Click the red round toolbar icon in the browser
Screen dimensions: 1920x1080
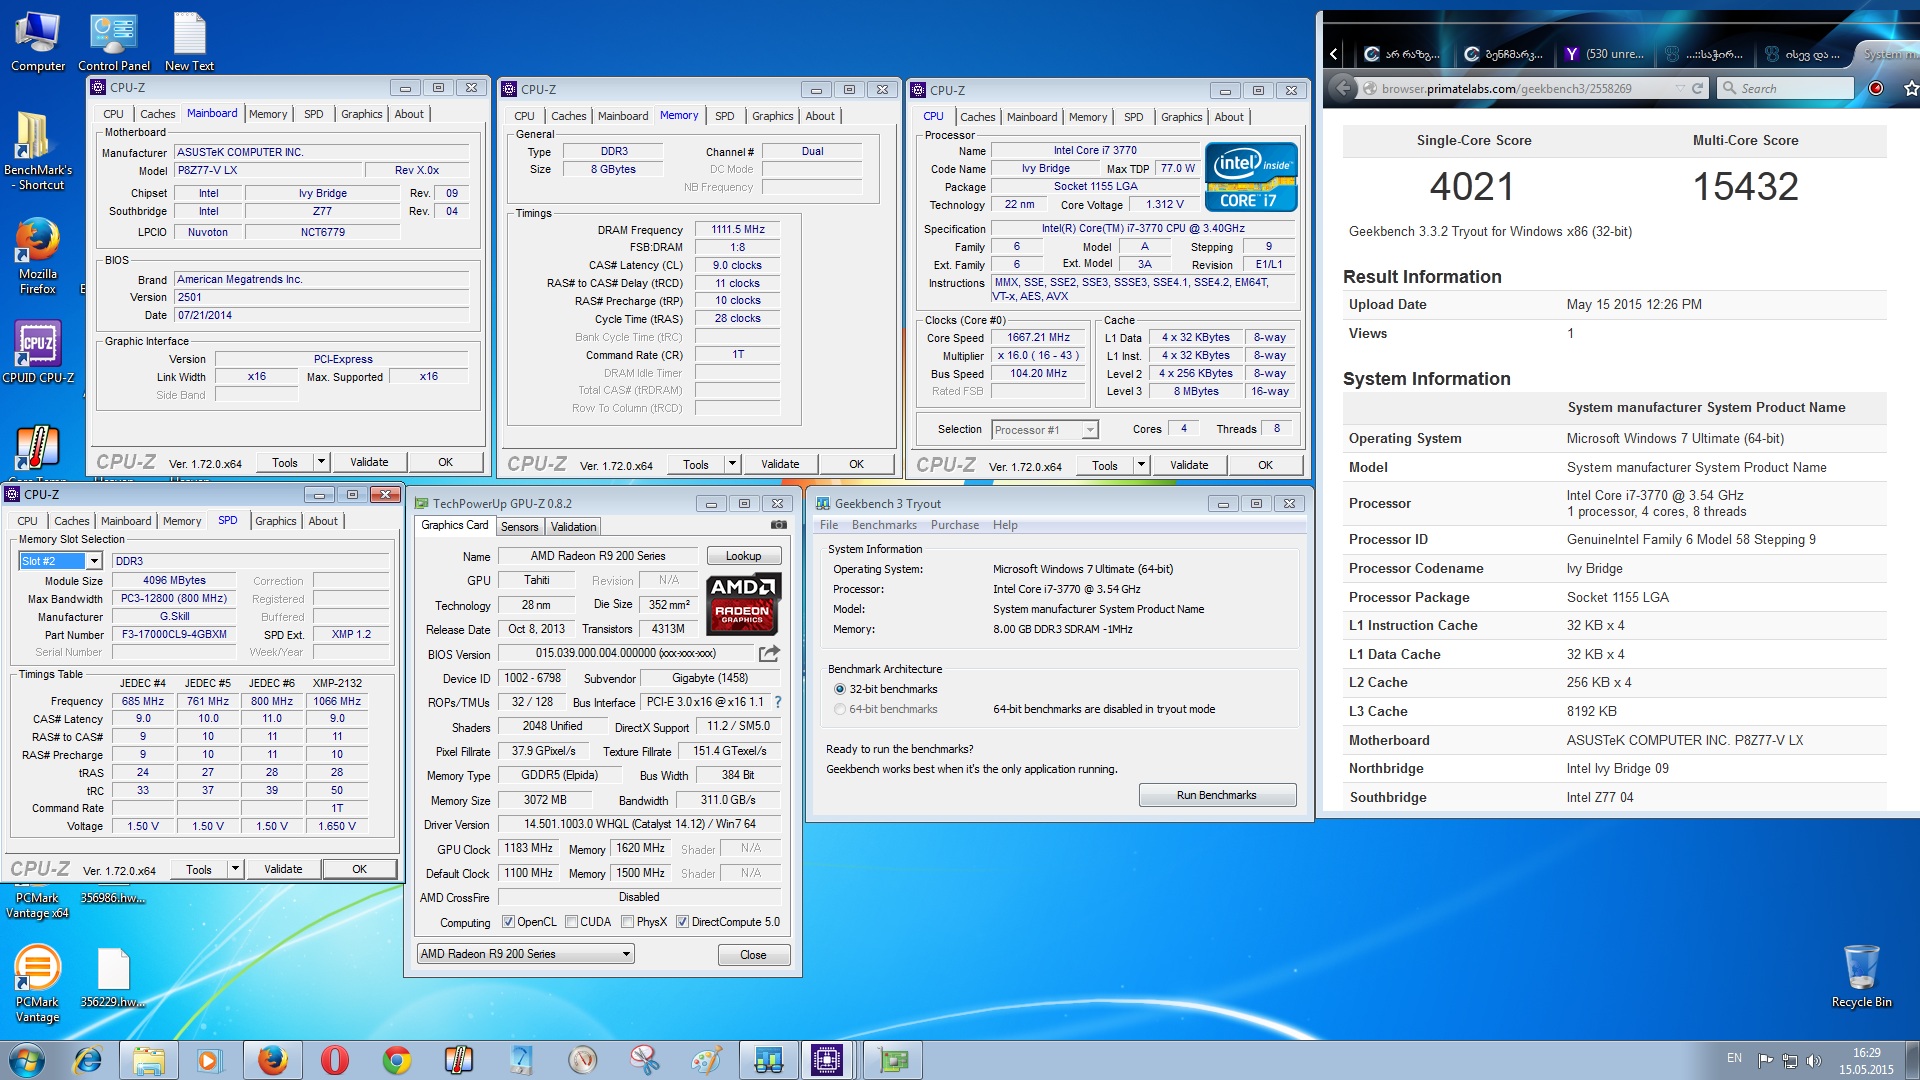[1876, 89]
